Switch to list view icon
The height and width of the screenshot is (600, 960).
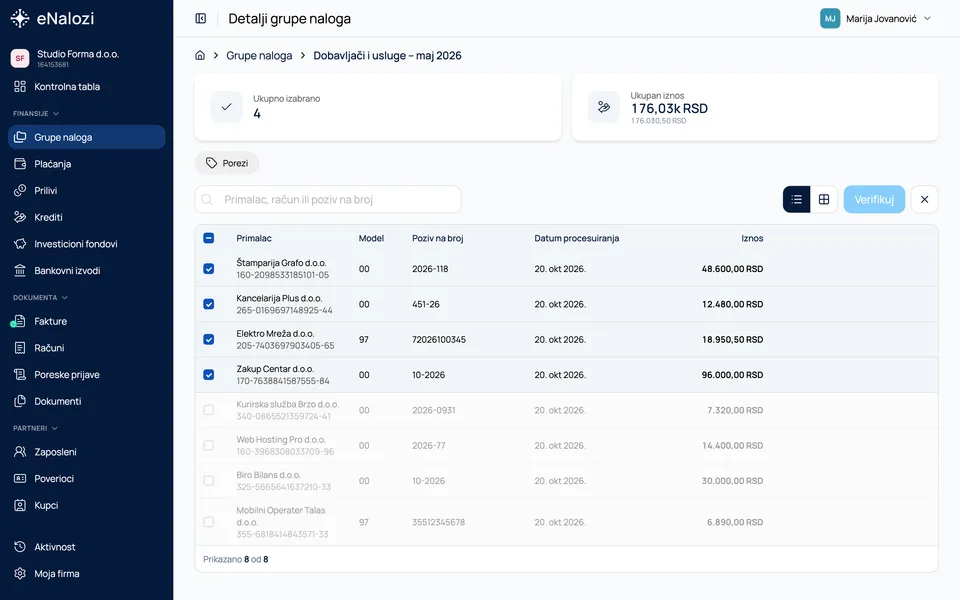tap(796, 200)
